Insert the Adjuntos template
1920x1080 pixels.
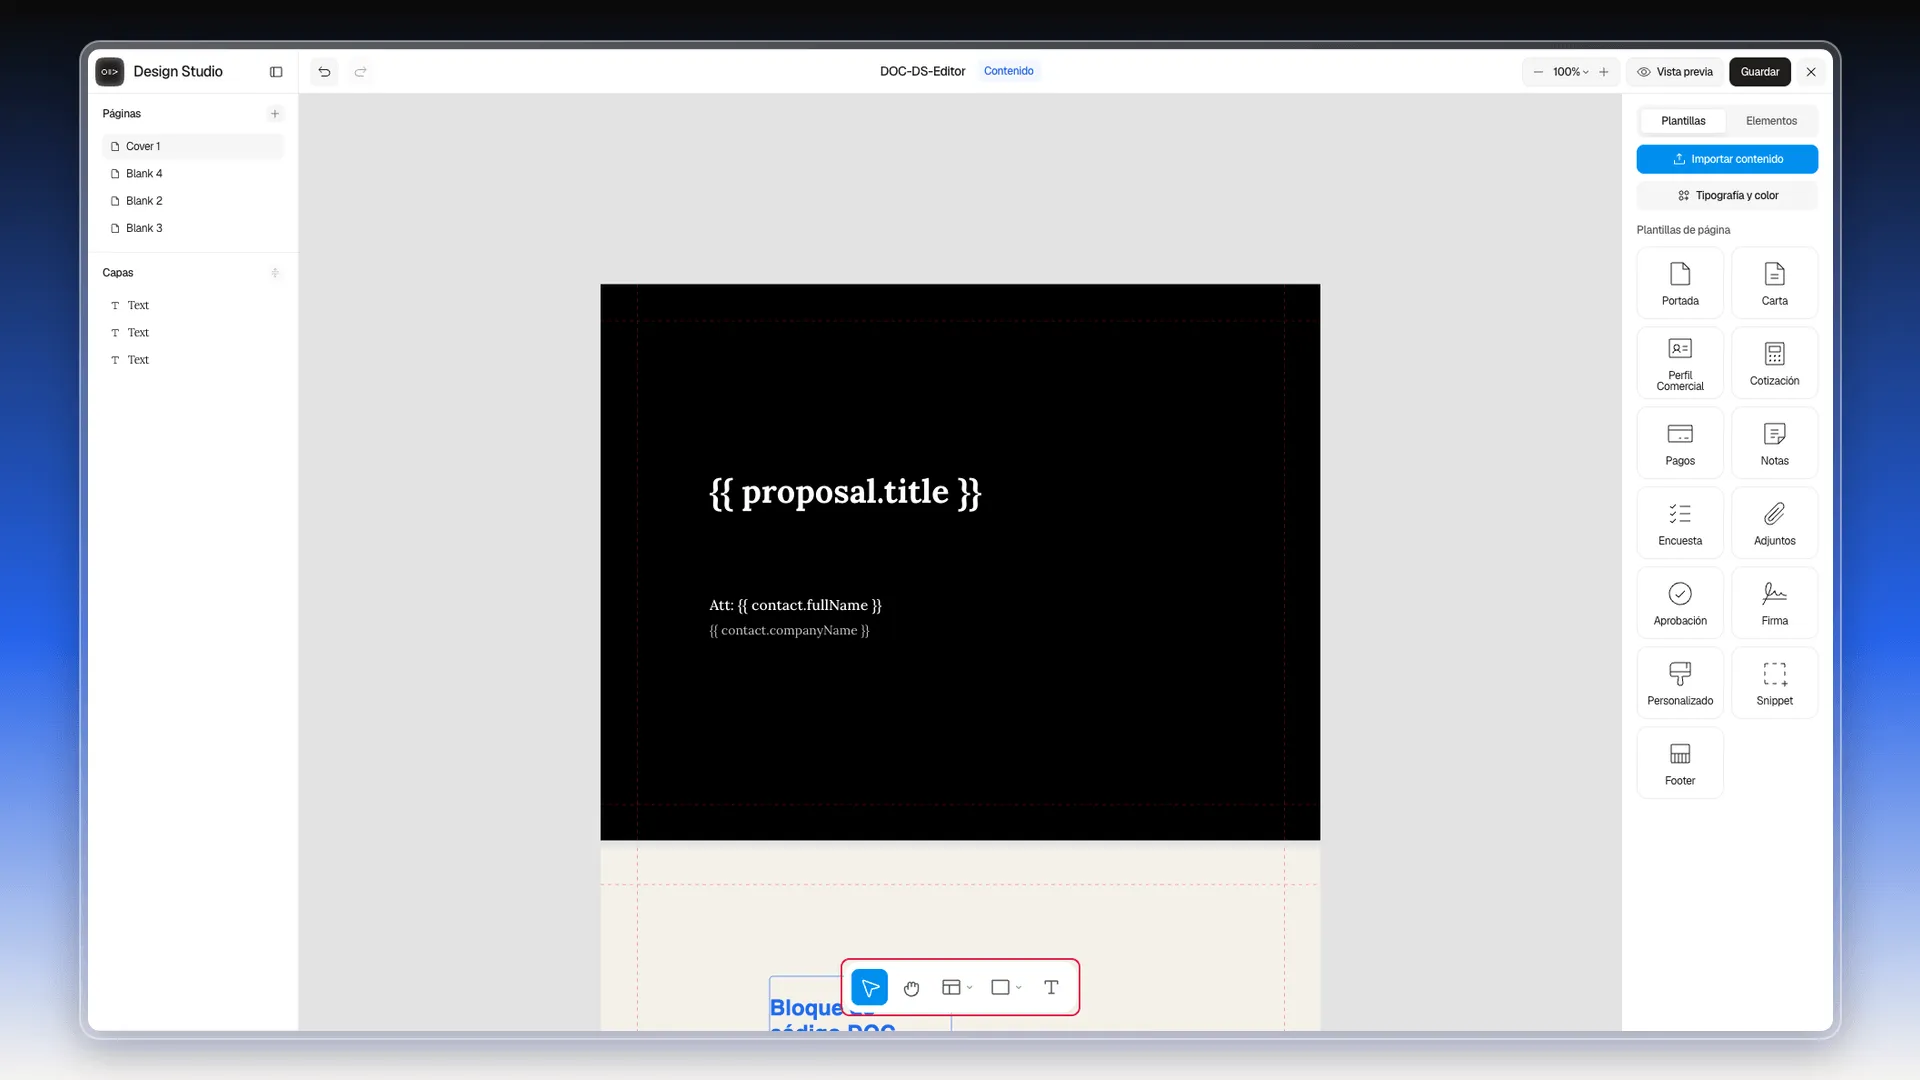click(x=1774, y=524)
